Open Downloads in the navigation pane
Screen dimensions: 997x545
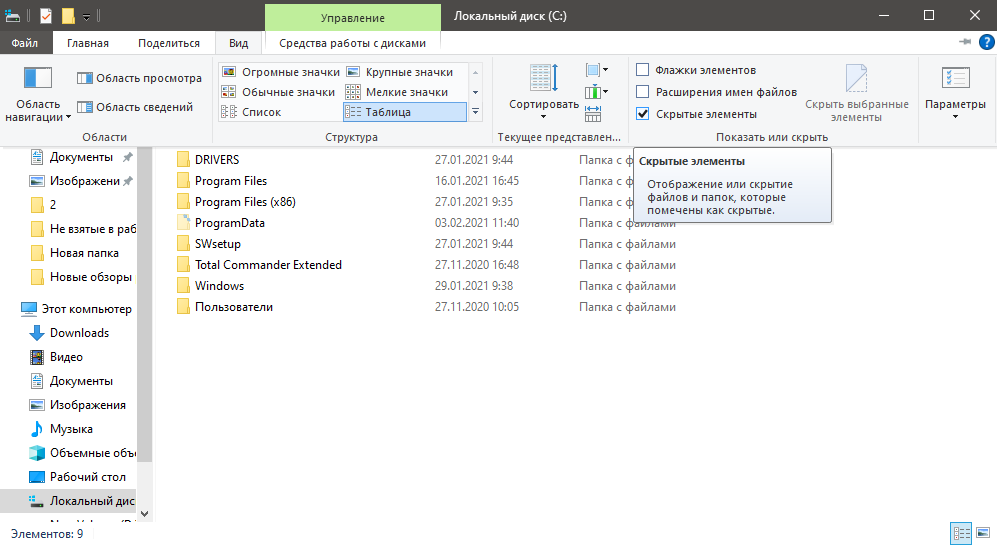[79, 333]
